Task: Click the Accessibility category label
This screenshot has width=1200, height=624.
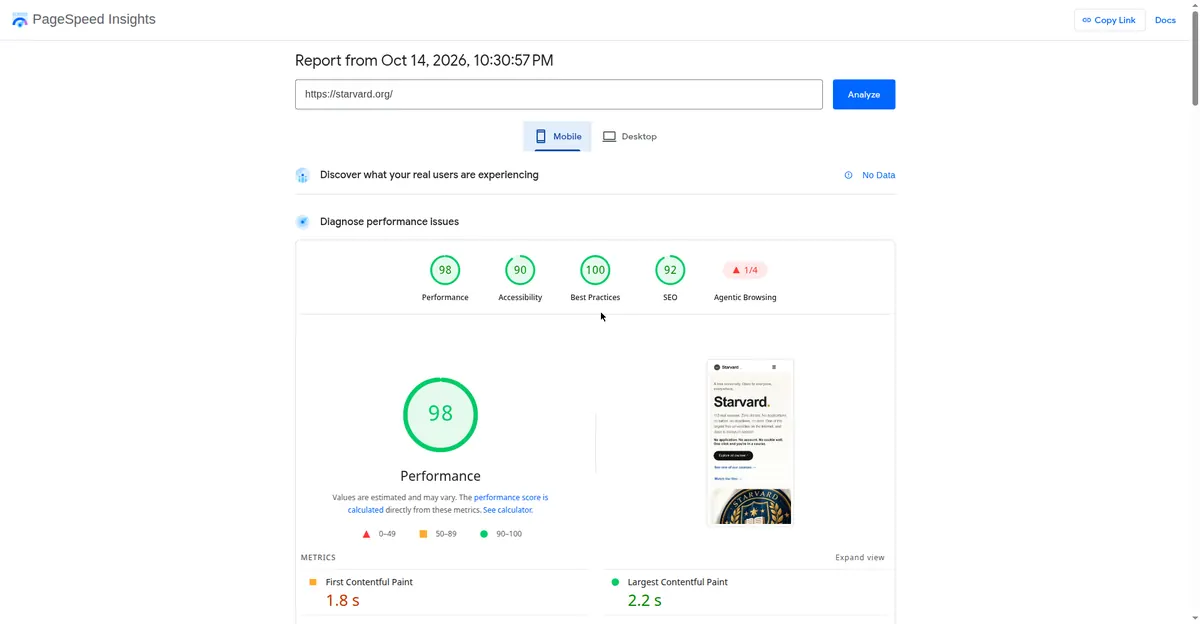Action: 520,297
